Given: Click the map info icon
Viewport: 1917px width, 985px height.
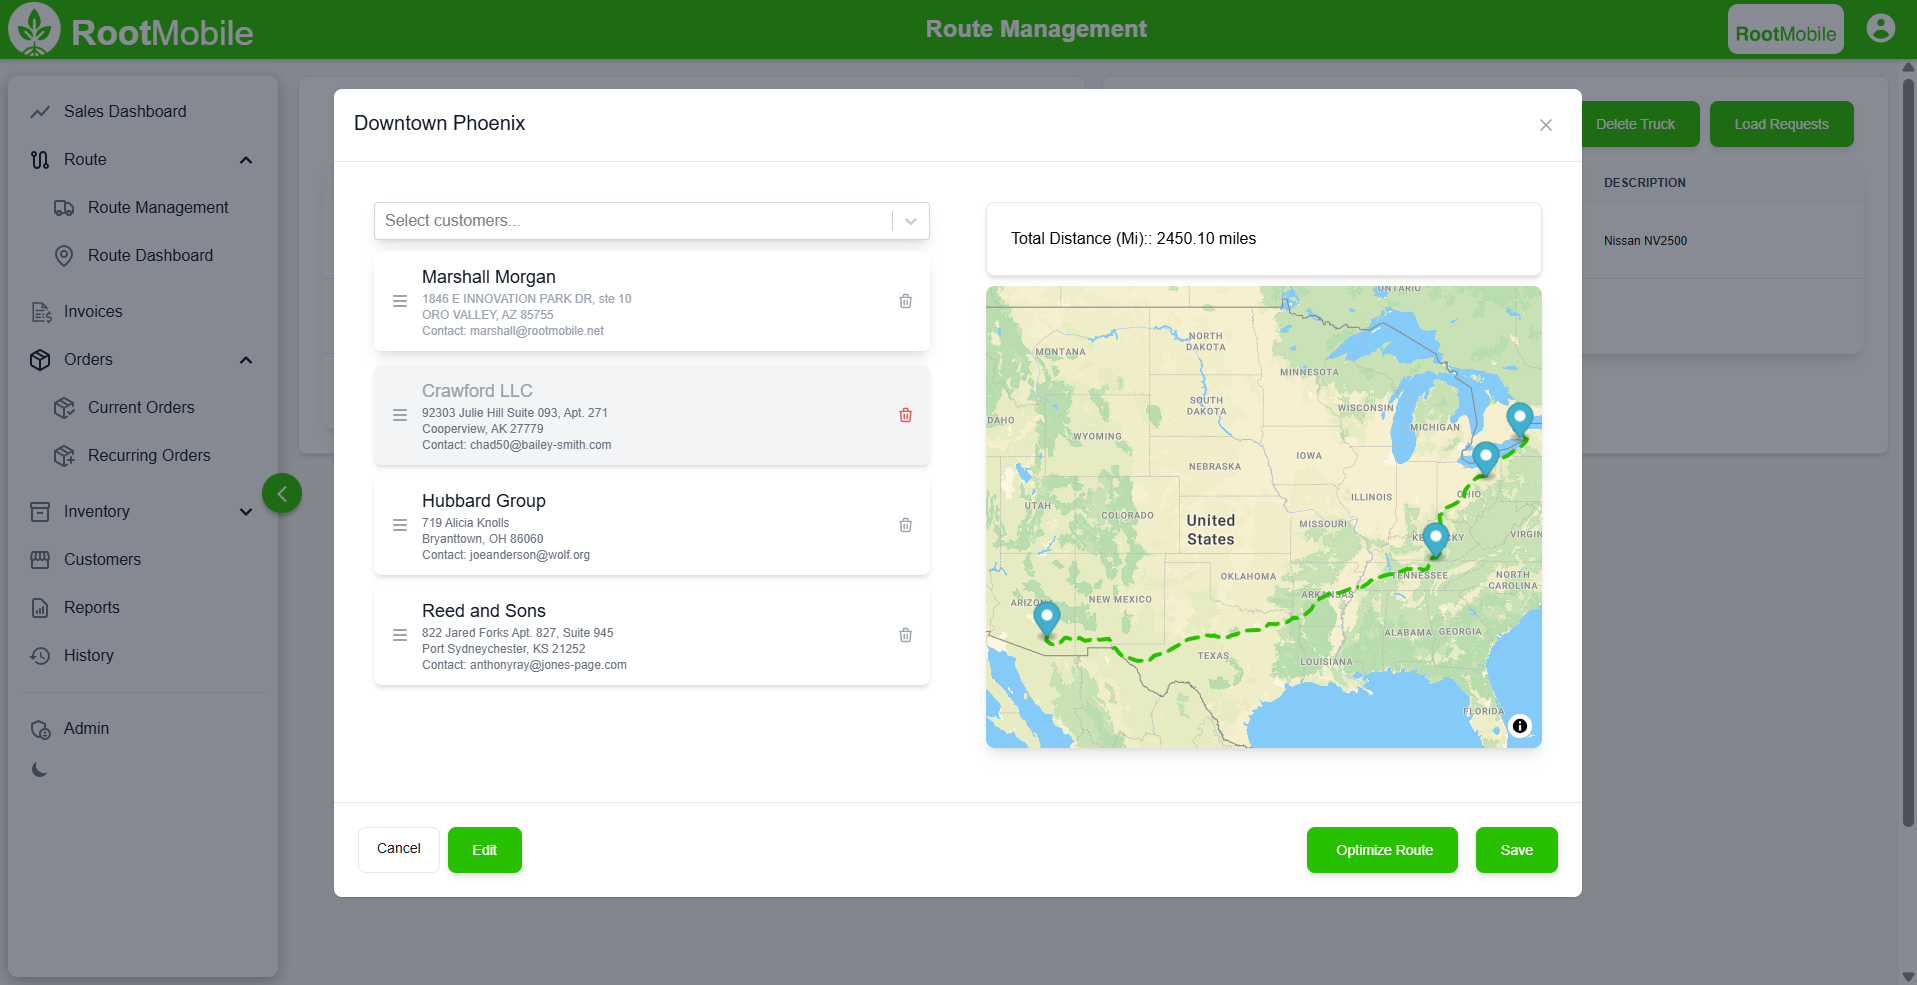Looking at the screenshot, I should (x=1519, y=726).
